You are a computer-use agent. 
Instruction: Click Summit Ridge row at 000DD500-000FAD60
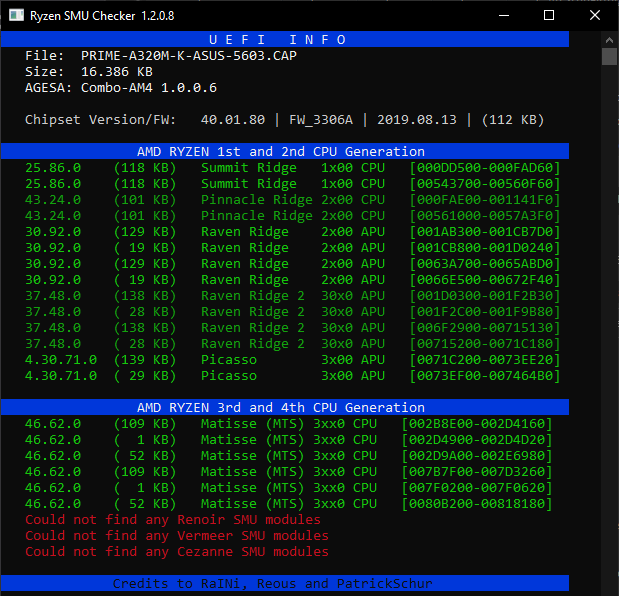pos(293,168)
